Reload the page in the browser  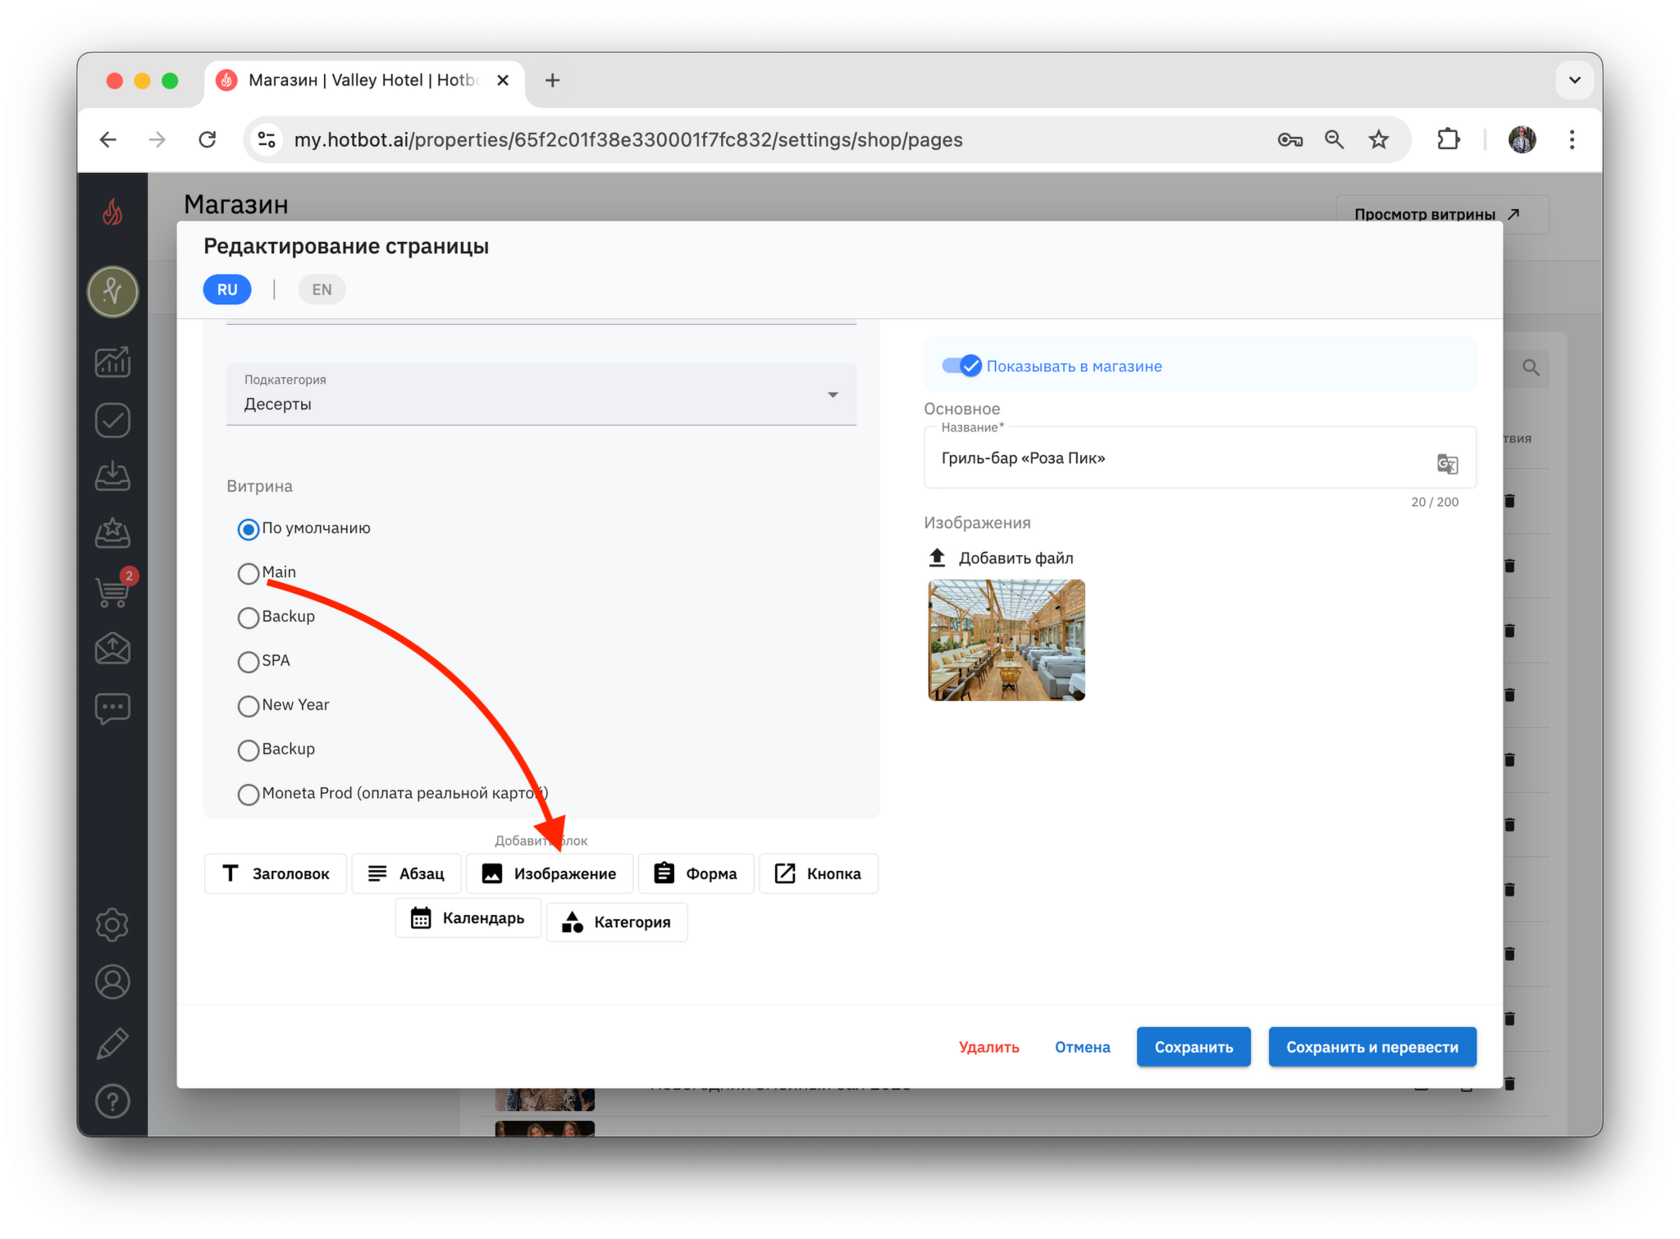click(207, 140)
